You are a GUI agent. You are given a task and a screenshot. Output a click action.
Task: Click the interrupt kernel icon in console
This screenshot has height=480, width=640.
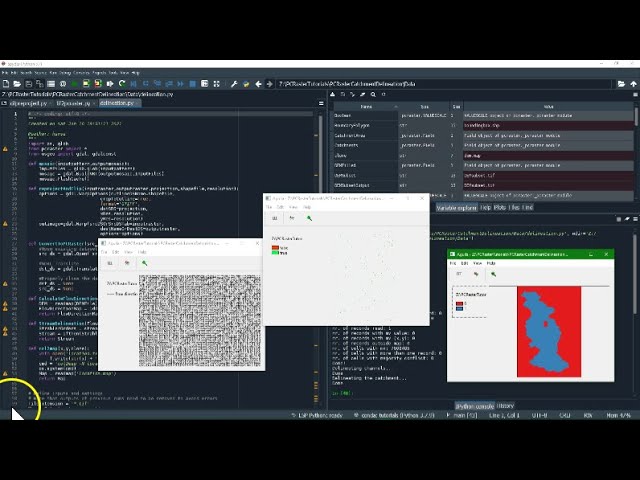tap(618, 219)
